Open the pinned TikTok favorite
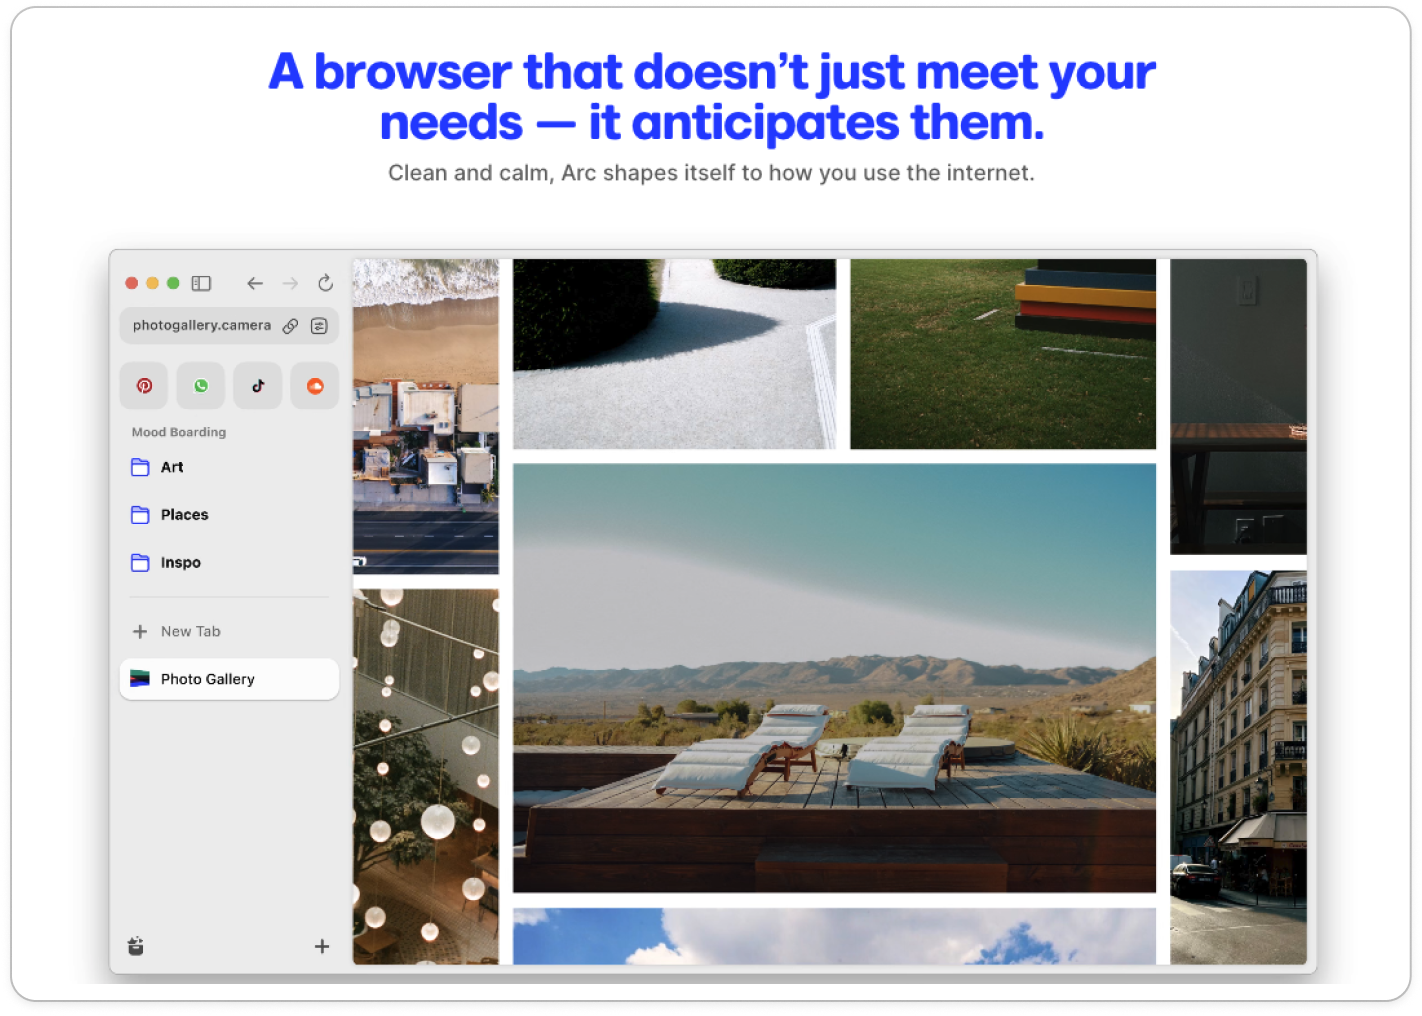The height and width of the screenshot is (1016, 1422). pos(258,386)
